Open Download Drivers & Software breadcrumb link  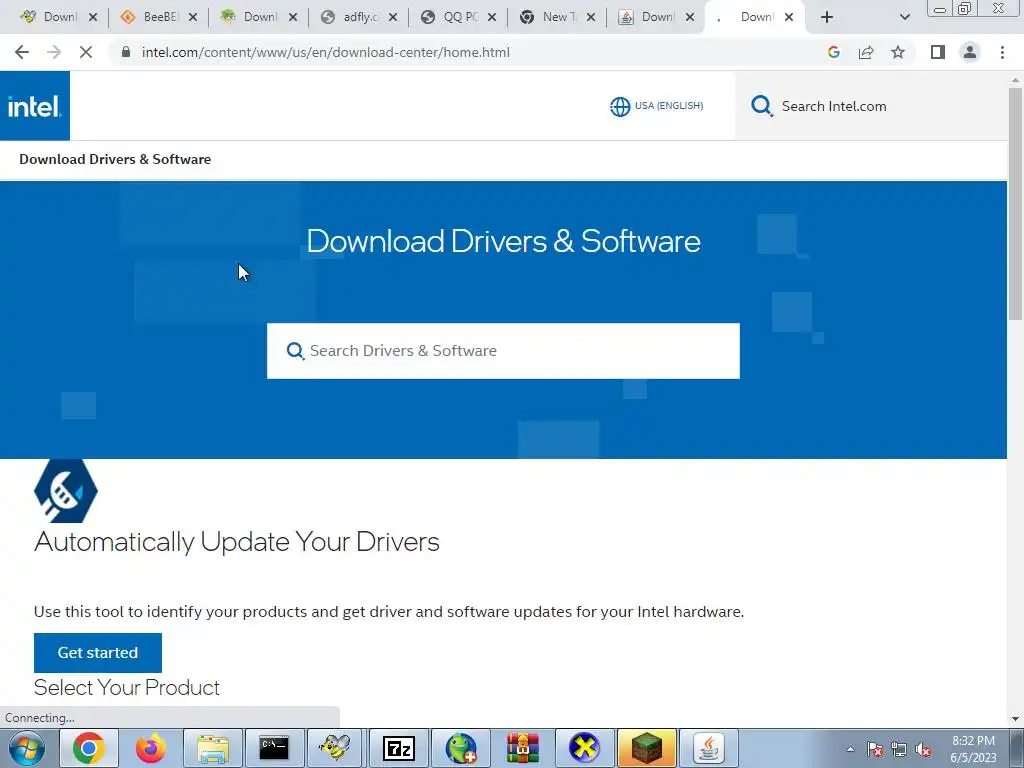(x=115, y=159)
